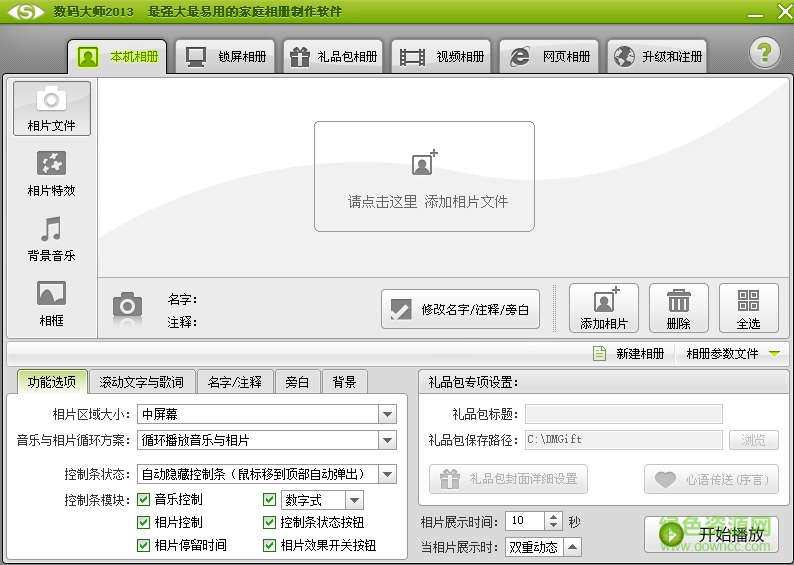This screenshot has height=565, width=794.
Task: Open the 相册参数文件 dropdown menu
Action: [x=733, y=353]
